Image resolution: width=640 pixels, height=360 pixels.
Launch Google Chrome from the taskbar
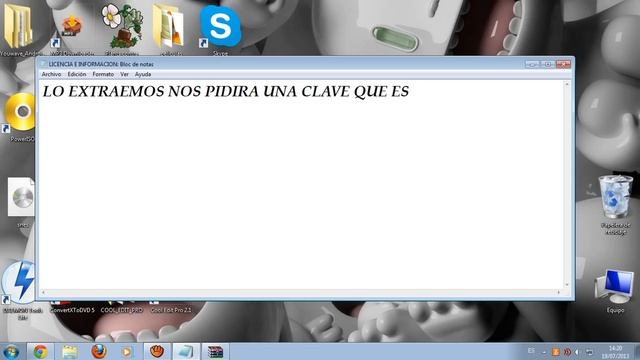pos(40,351)
